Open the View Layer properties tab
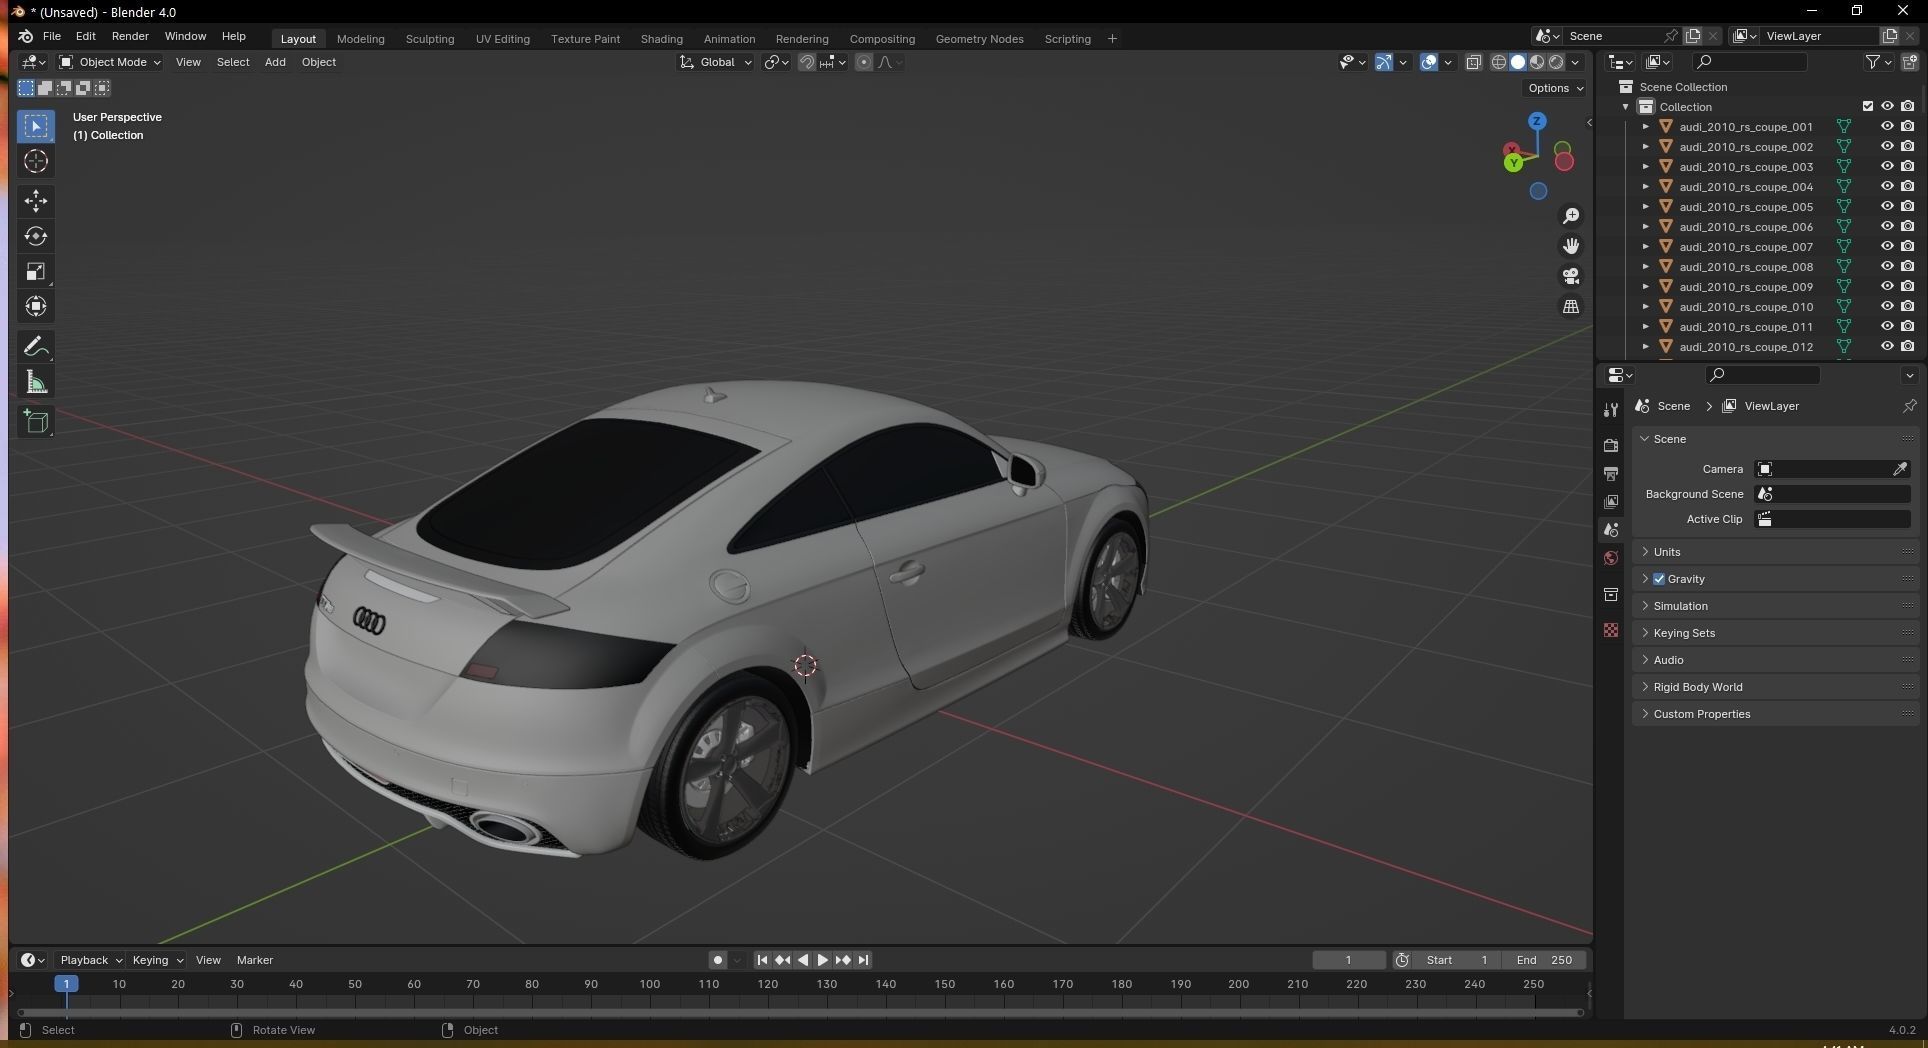This screenshot has height=1048, width=1928. click(x=1611, y=501)
